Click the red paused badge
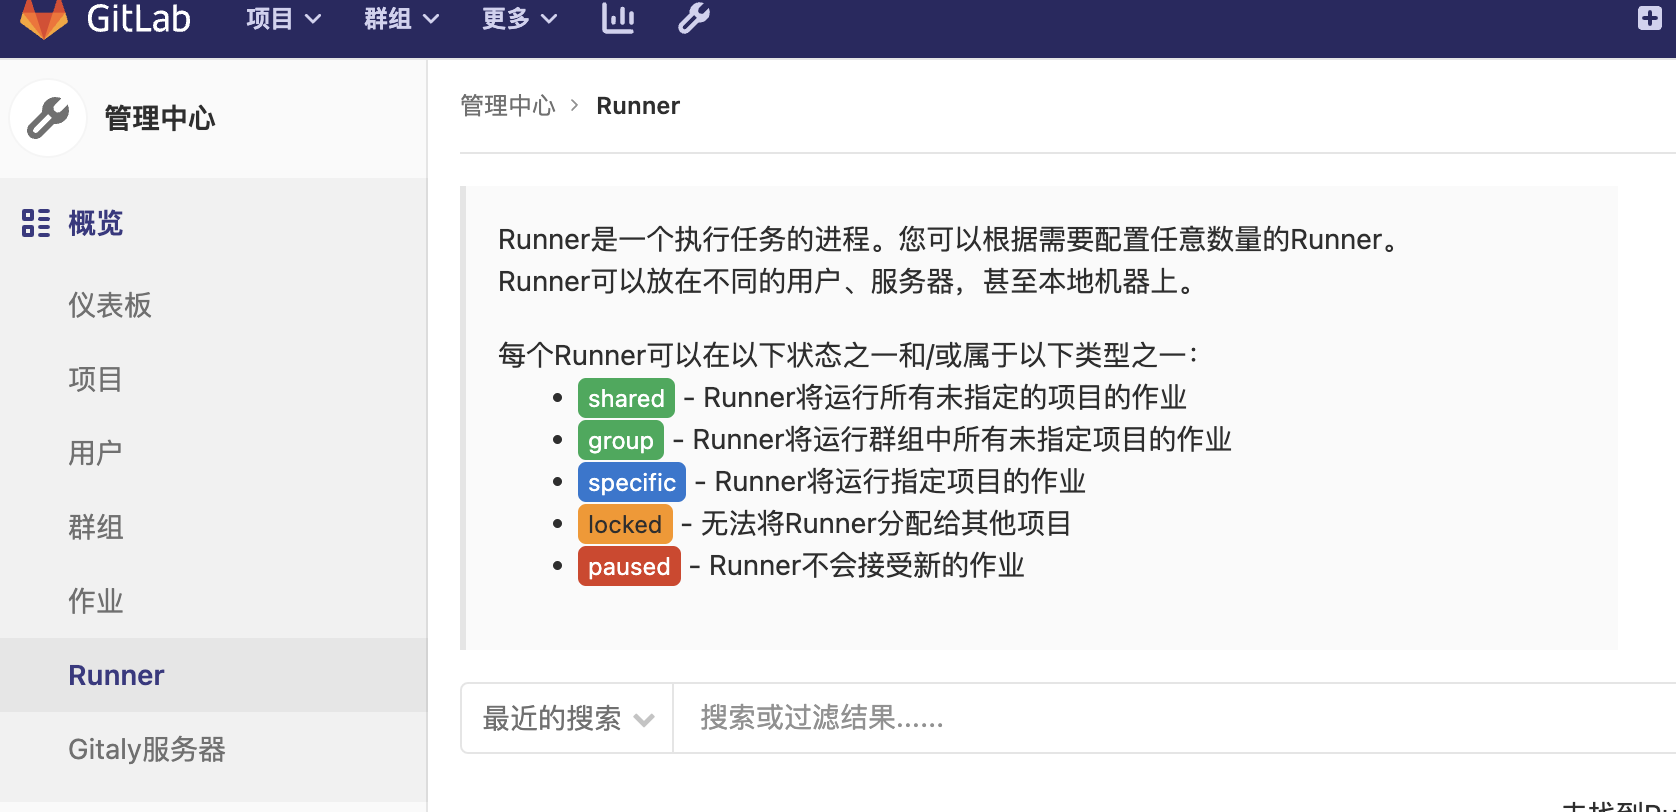 click(x=629, y=566)
